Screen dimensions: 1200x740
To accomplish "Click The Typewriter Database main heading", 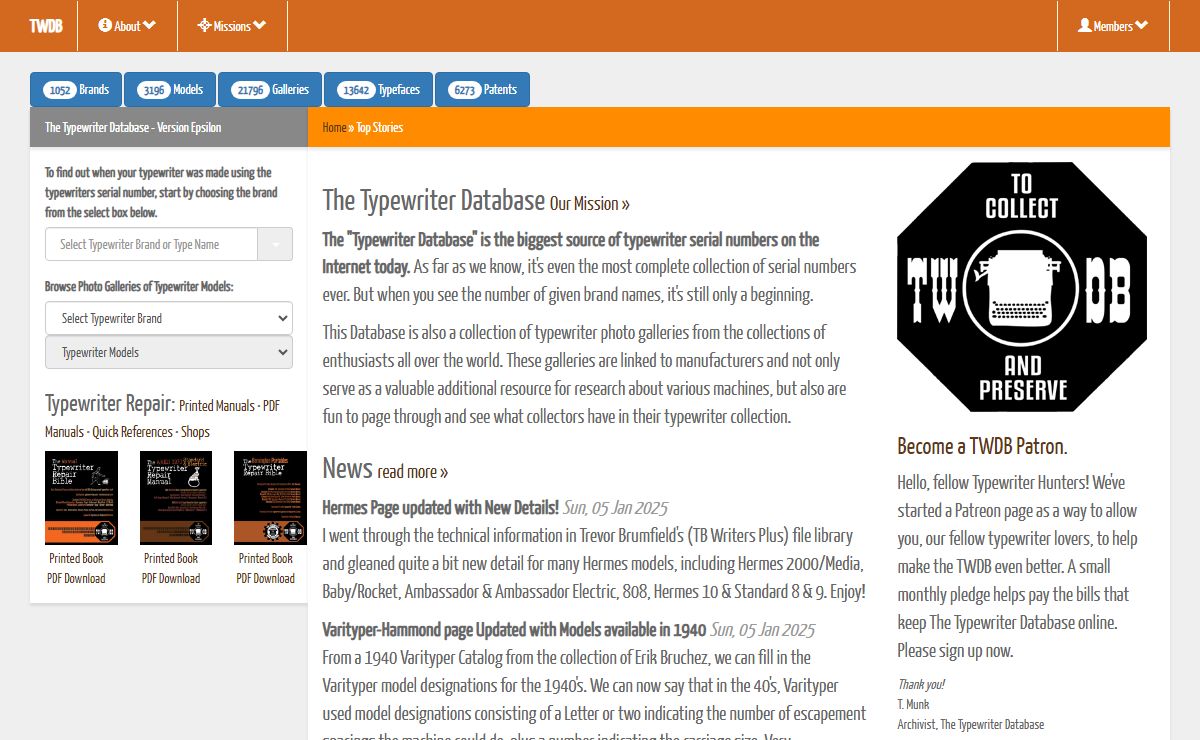I will point(434,200).
